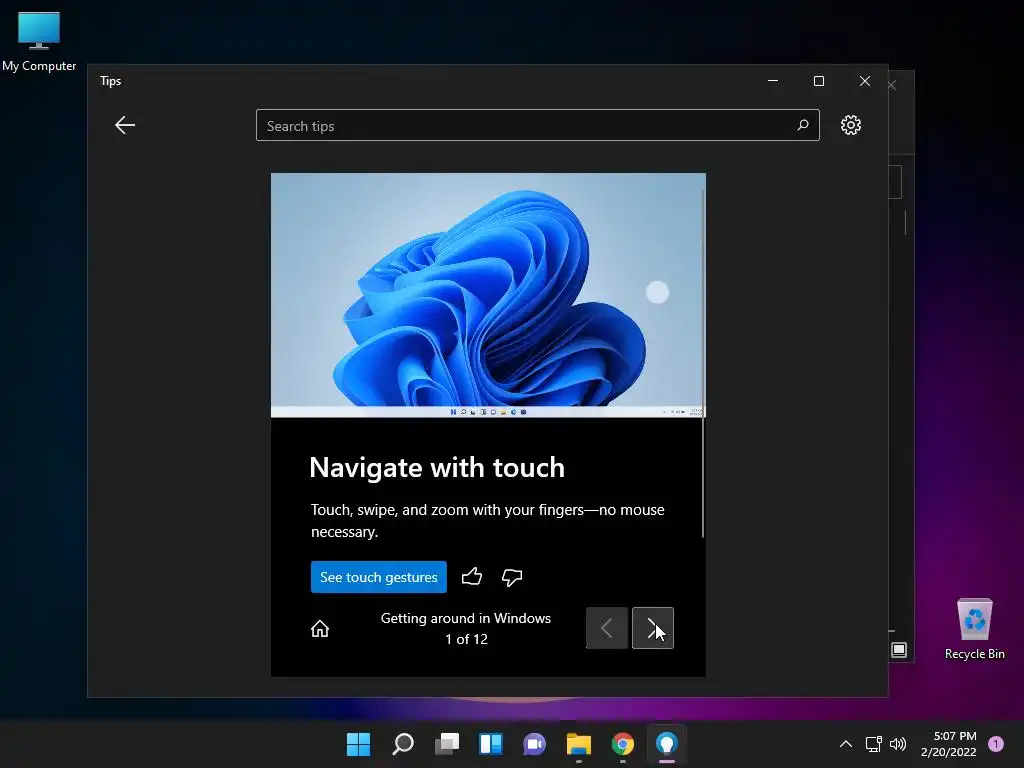This screenshot has height=768, width=1024.
Task: Click the search magnifier in Search tips
Action: pyautogui.click(x=803, y=125)
